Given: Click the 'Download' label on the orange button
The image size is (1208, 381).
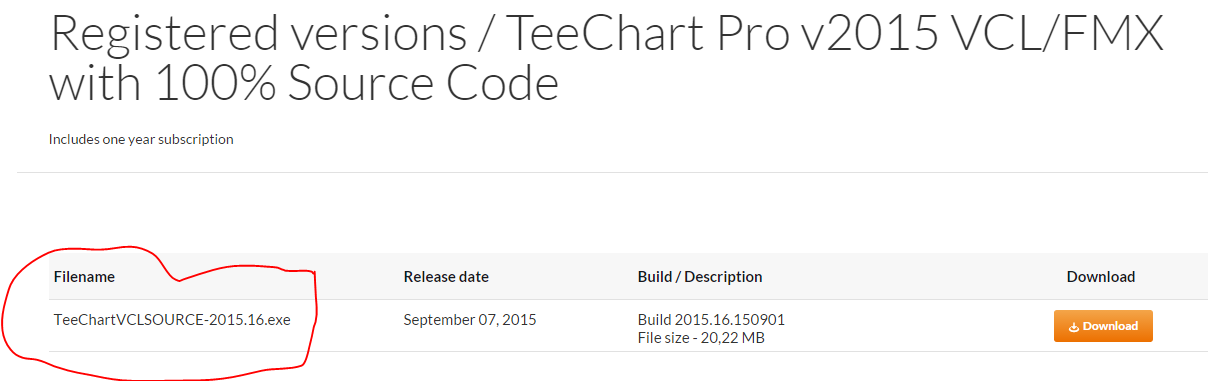Looking at the screenshot, I should pos(1110,327).
